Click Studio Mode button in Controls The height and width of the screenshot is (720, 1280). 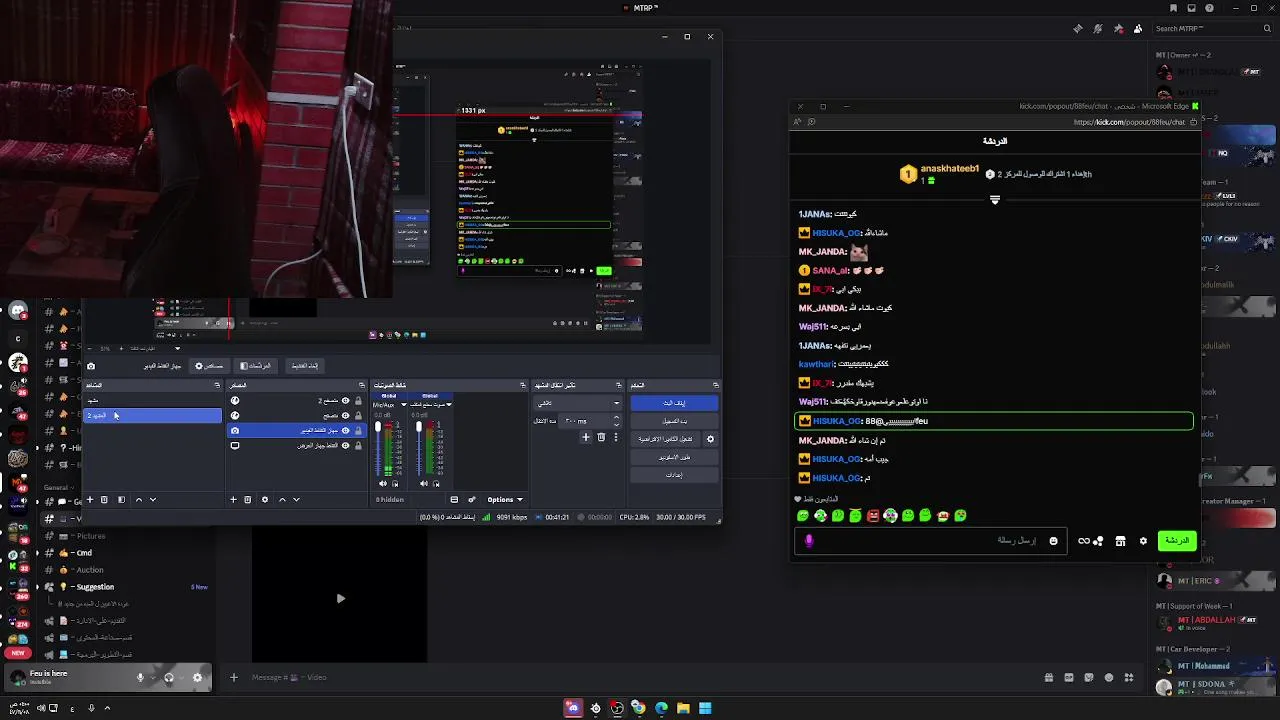tap(674, 457)
